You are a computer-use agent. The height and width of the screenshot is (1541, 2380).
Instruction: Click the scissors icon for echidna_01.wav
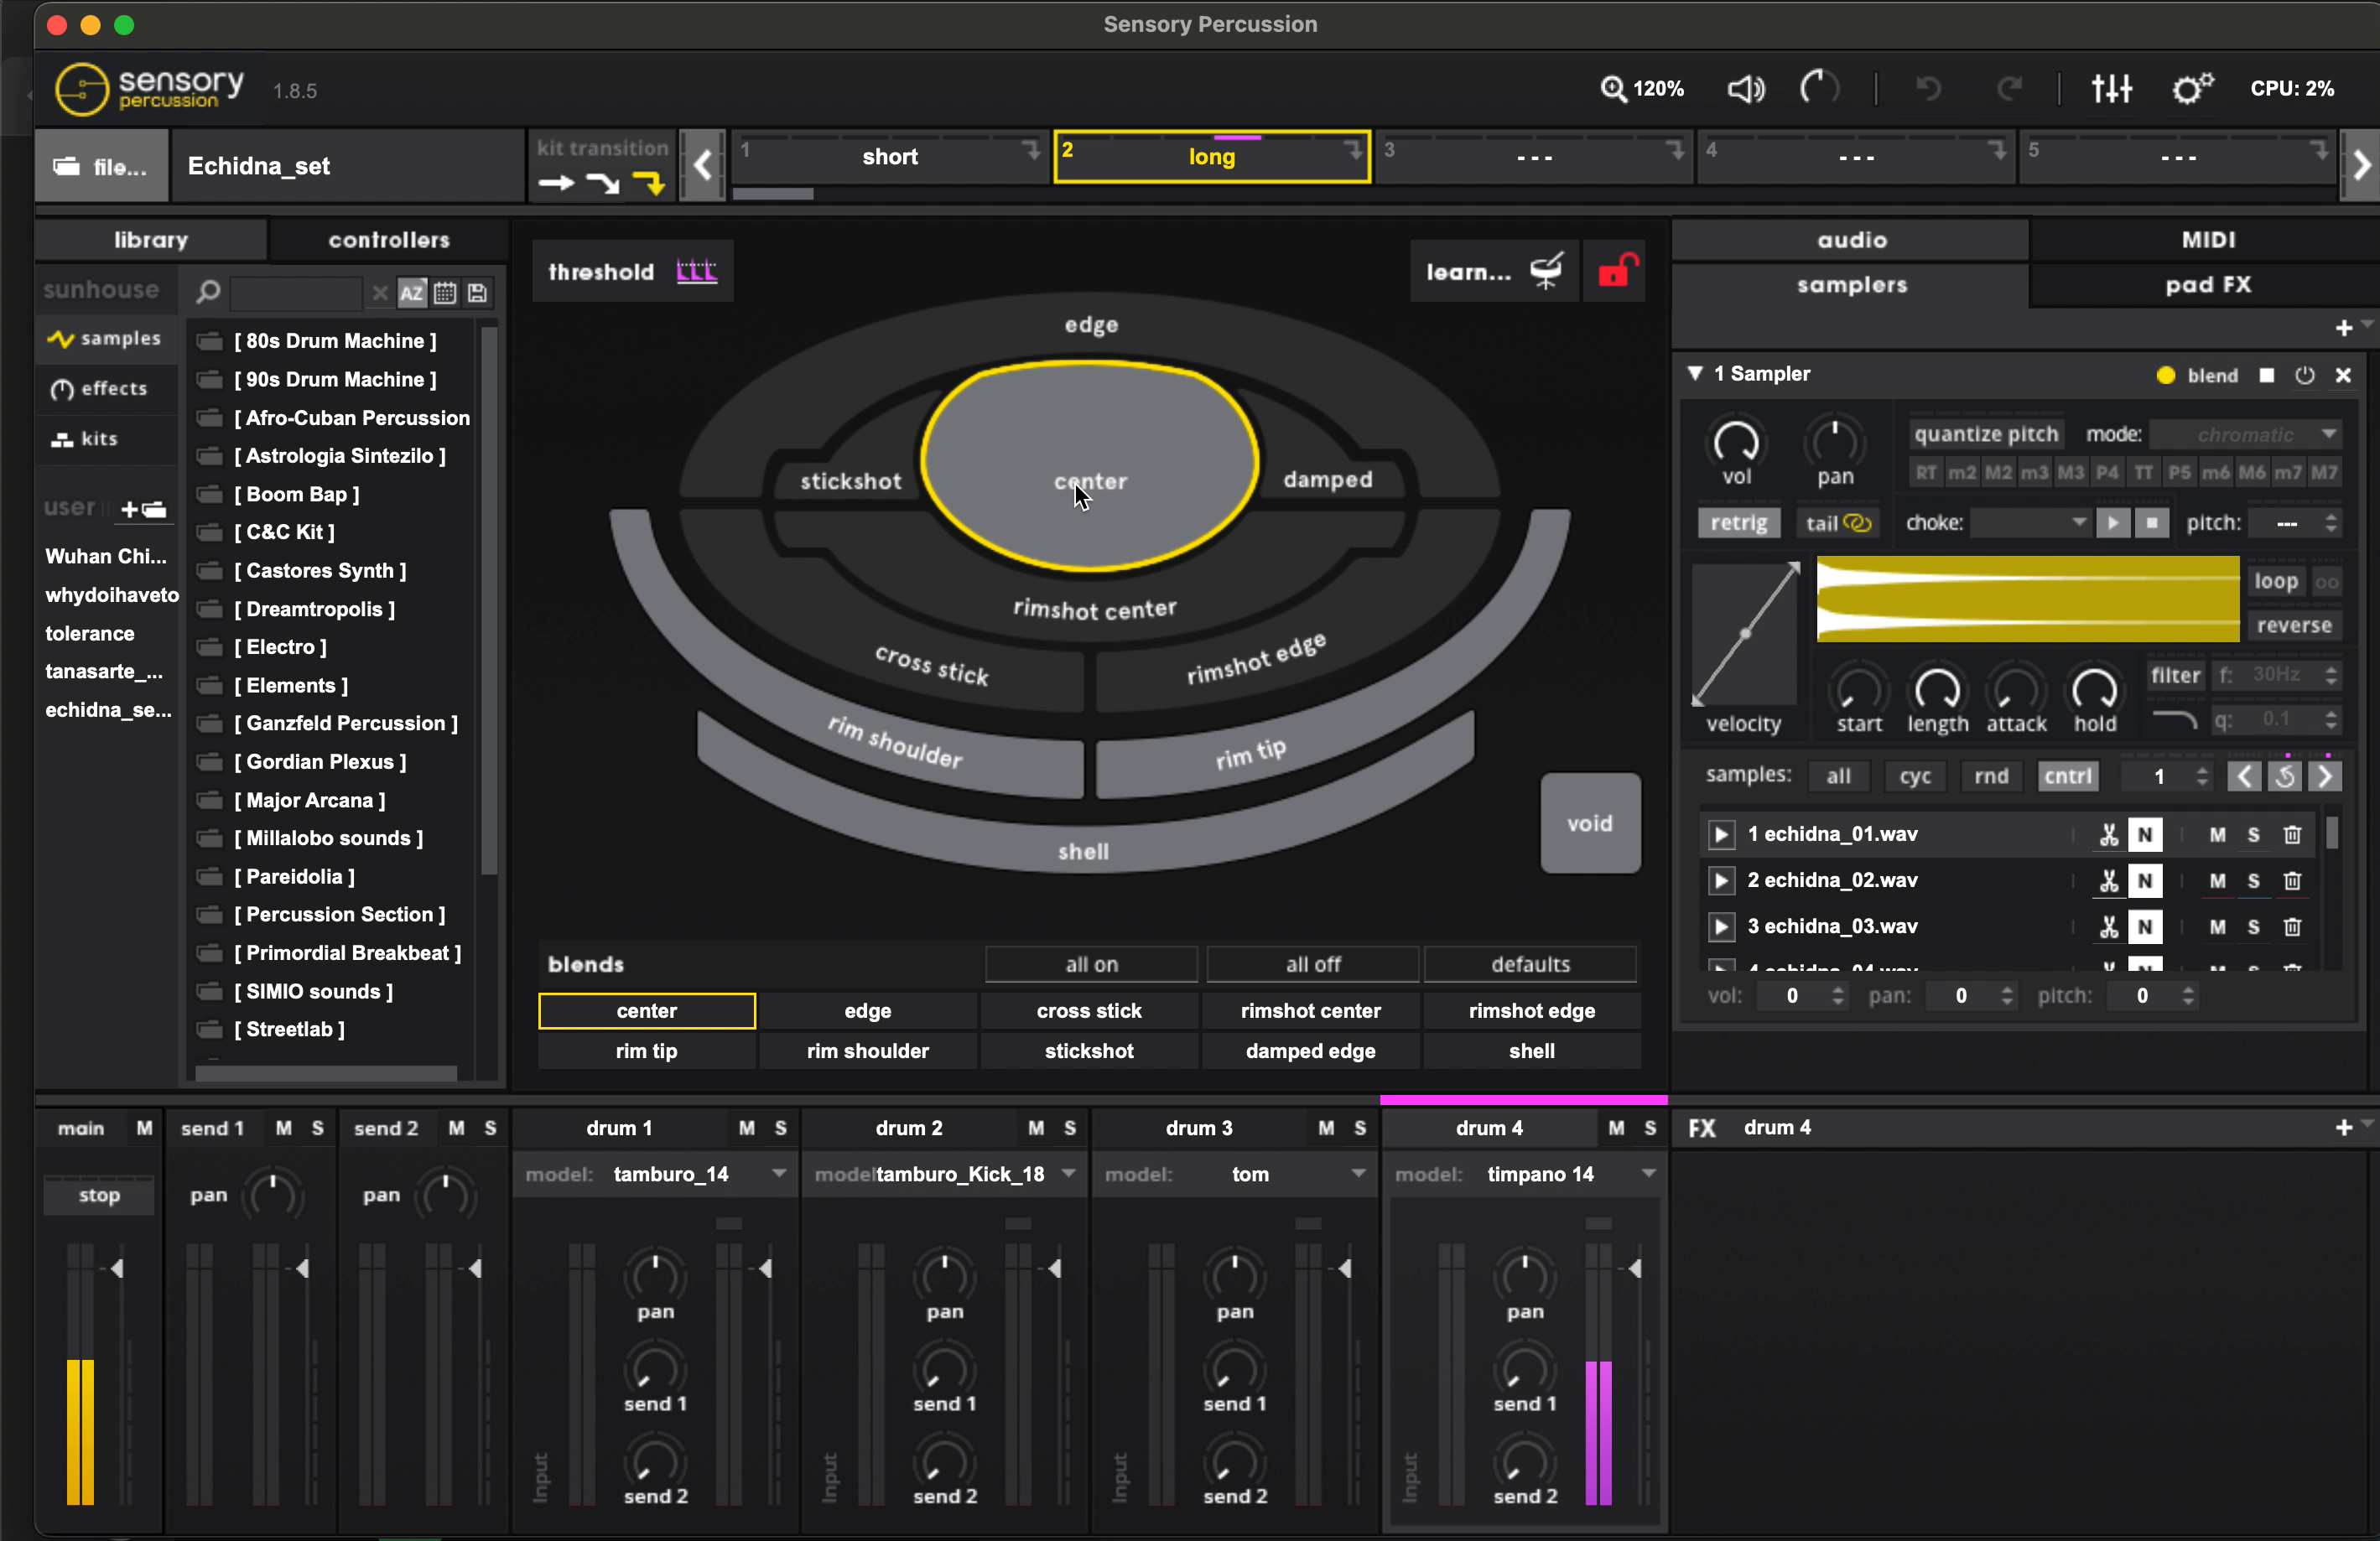pos(2108,834)
